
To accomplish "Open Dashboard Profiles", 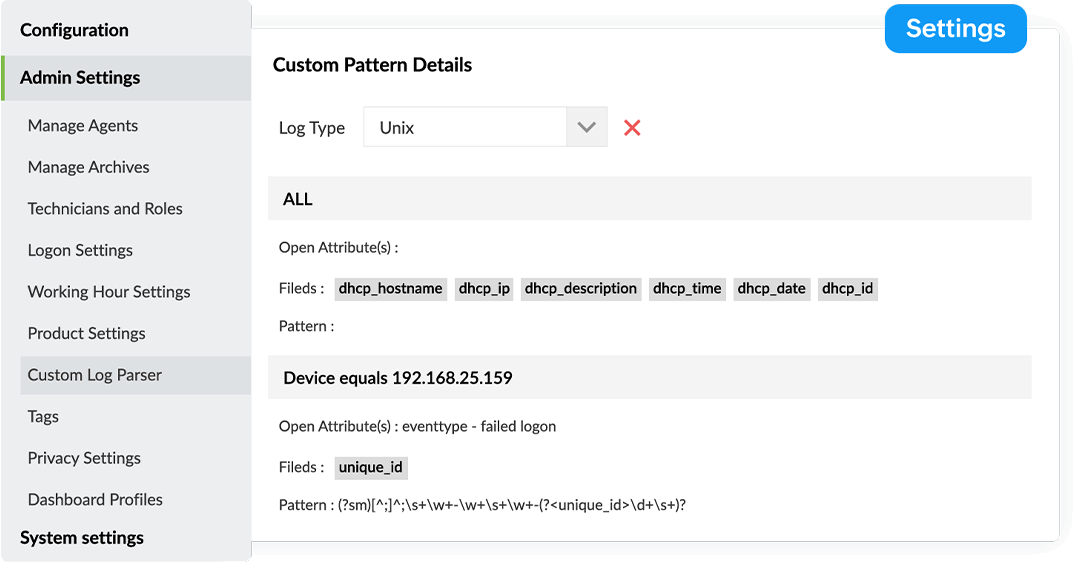I will point(95,499).
